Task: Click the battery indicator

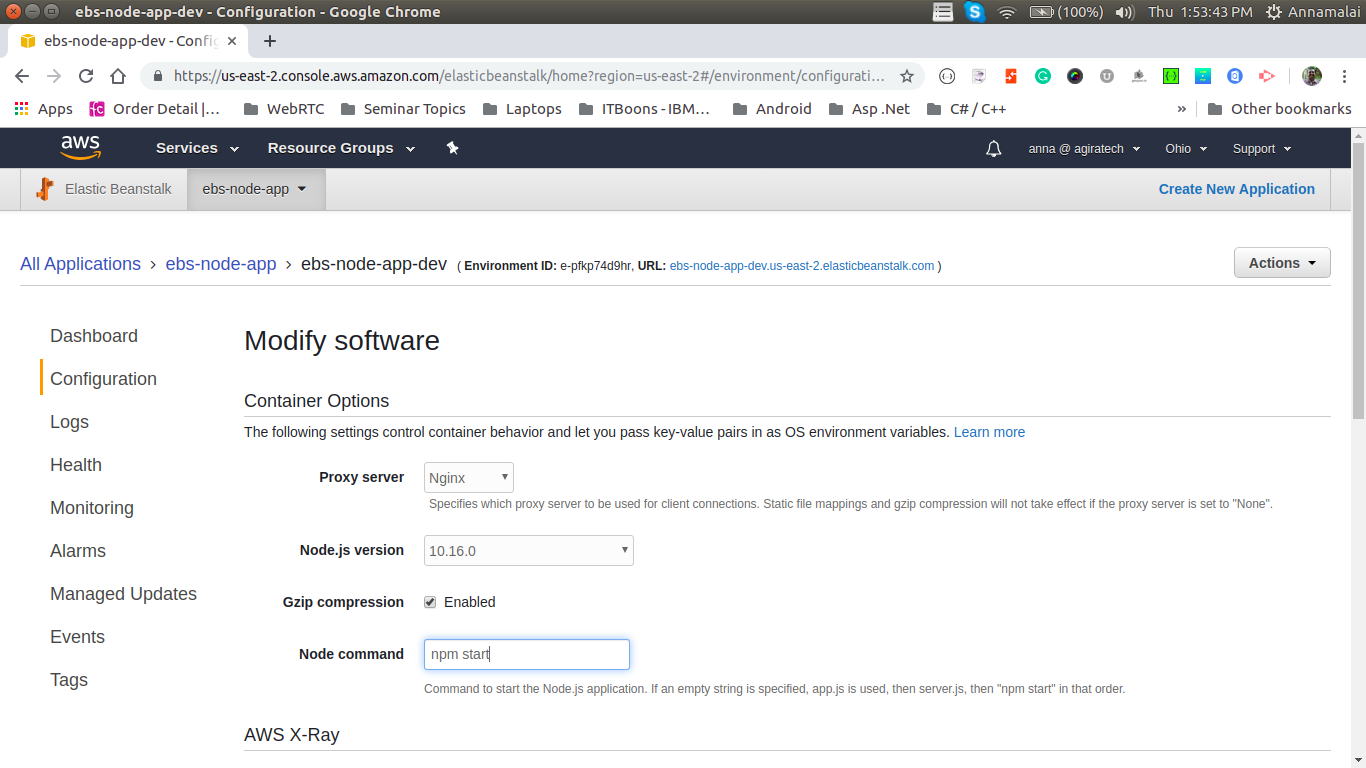Action: [1066, 12]
